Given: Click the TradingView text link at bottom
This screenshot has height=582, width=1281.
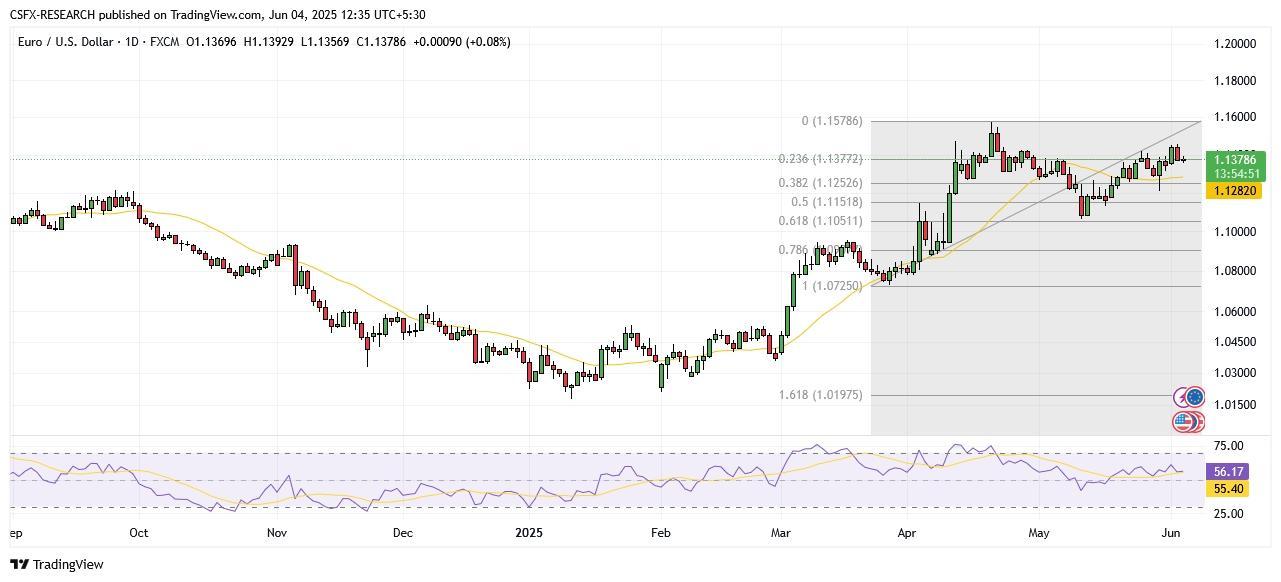Looking at the screenshot, I should pyautogui.click(x=68, y=565).
